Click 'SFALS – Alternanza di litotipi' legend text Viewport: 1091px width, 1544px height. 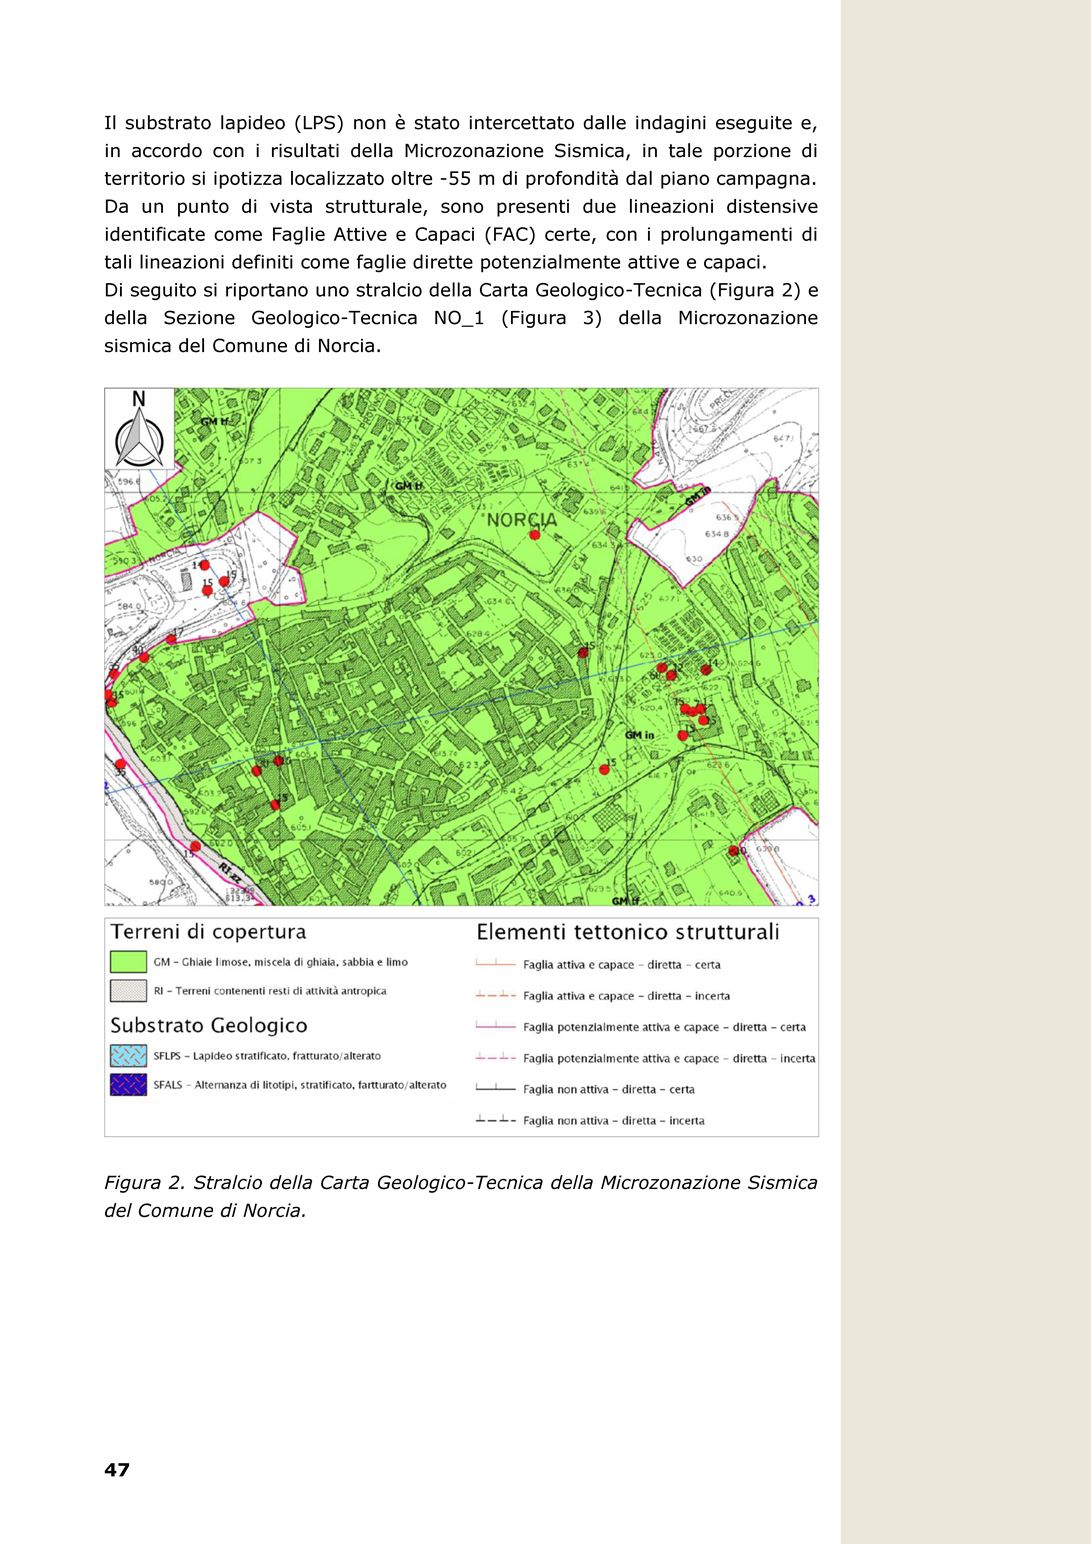click(300, 1085)
